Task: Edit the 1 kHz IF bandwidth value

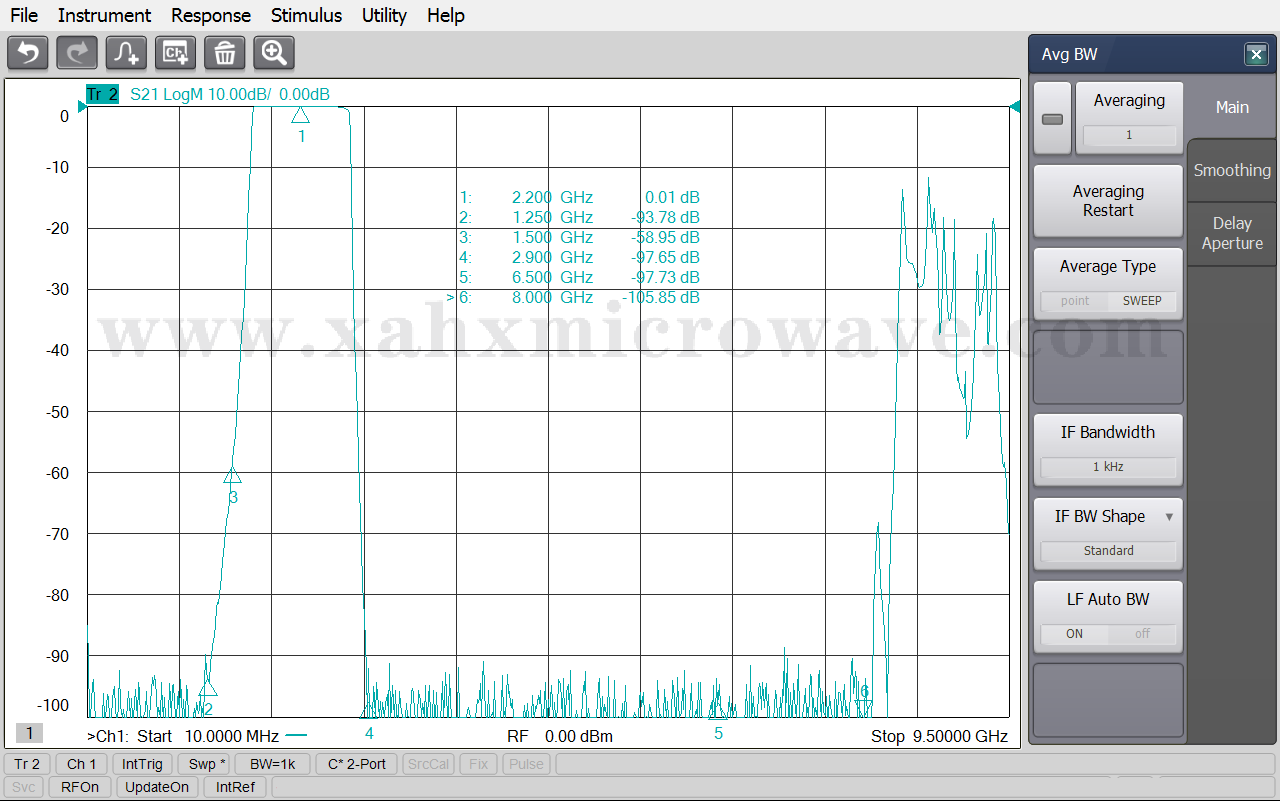Action: coord(1108,467)
